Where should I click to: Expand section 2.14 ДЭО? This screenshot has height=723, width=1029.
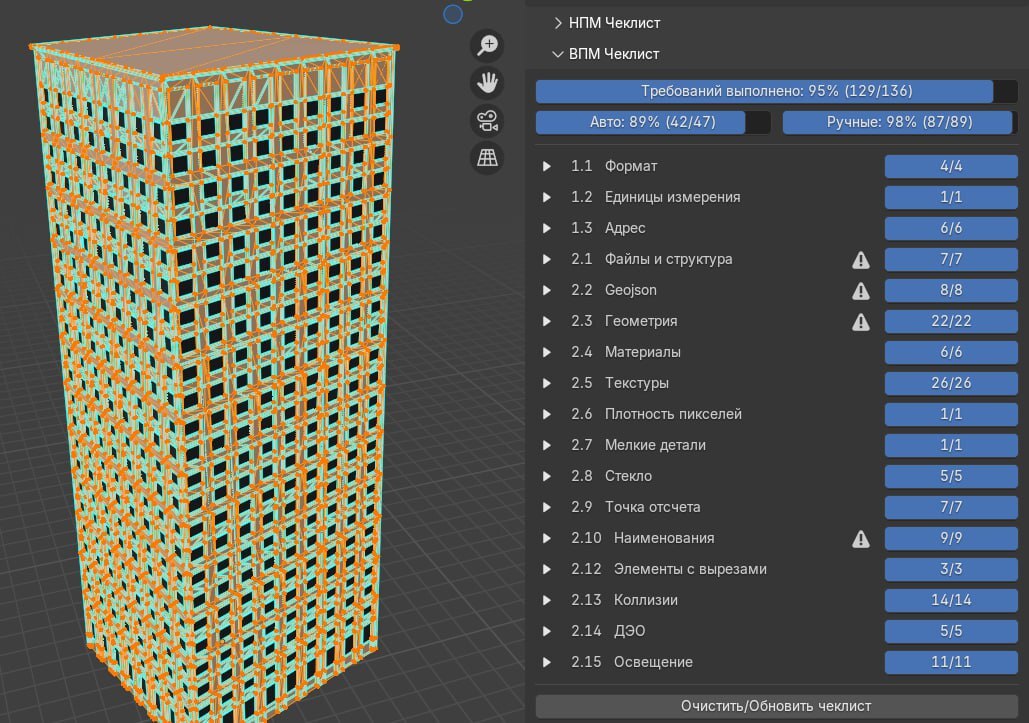pyautogui.click(x=547, y=630)
